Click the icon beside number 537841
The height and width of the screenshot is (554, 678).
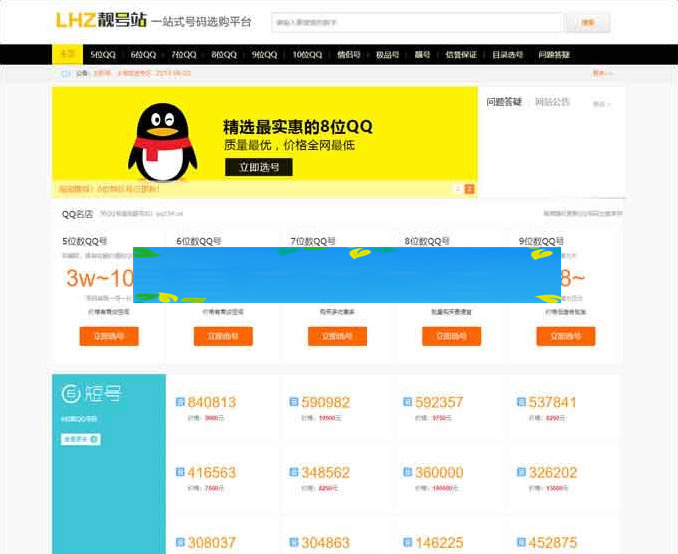point(521,403)
